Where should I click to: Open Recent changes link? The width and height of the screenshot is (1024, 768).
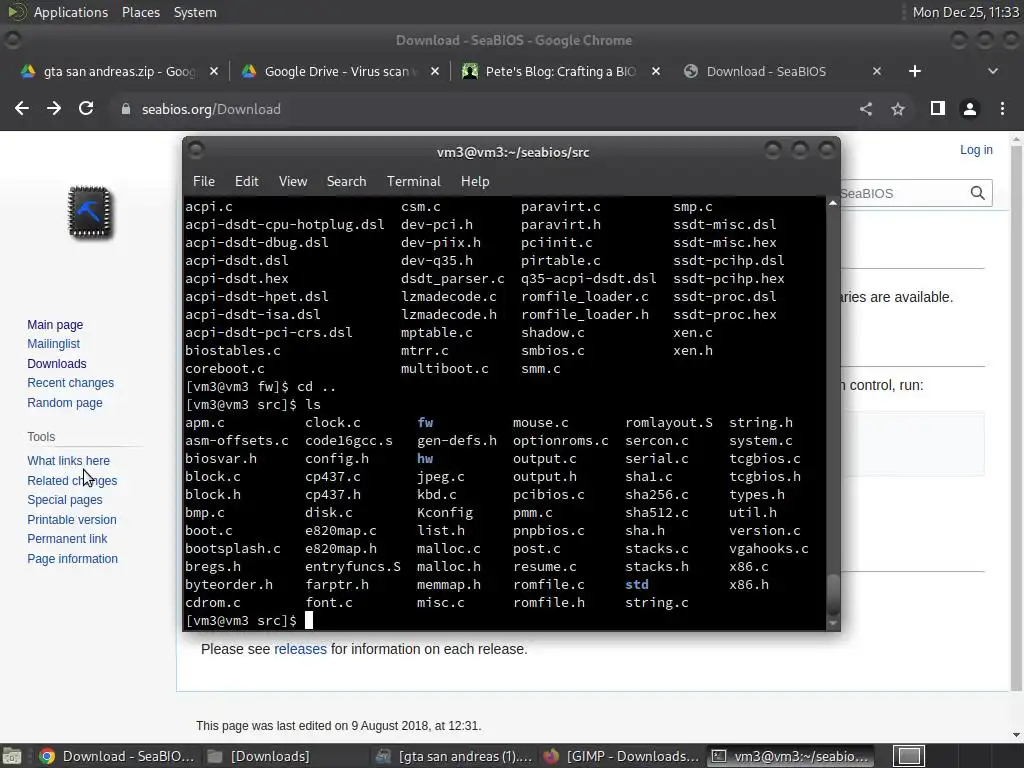pos(71,383)
